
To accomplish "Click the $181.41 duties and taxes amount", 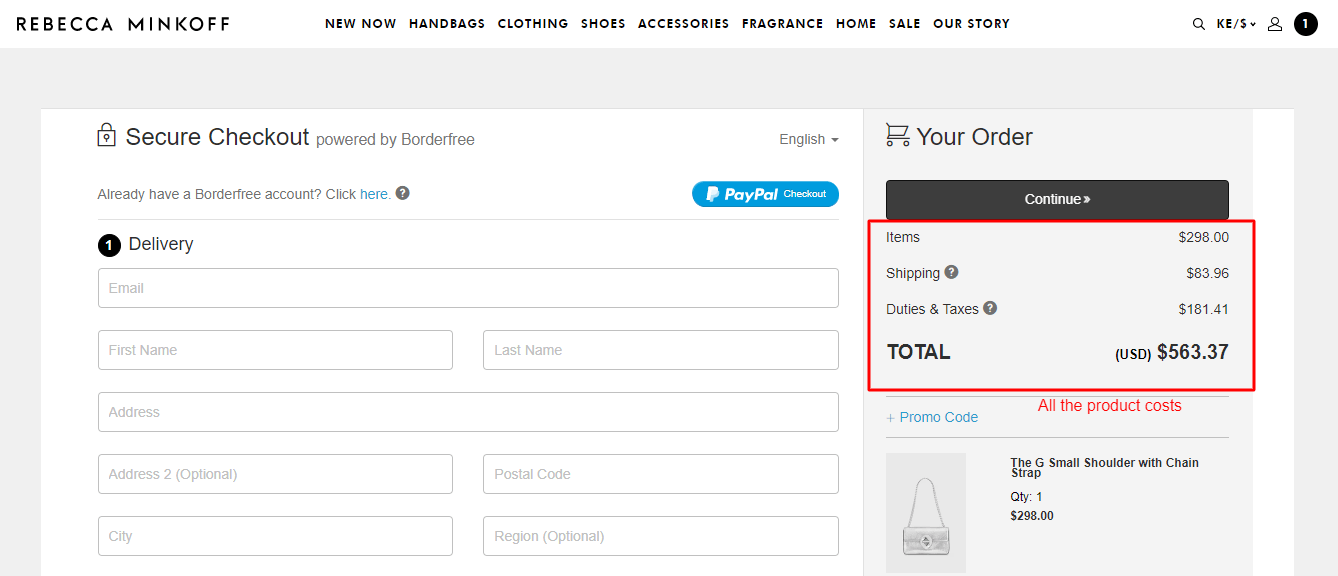I will [1204, 309].
